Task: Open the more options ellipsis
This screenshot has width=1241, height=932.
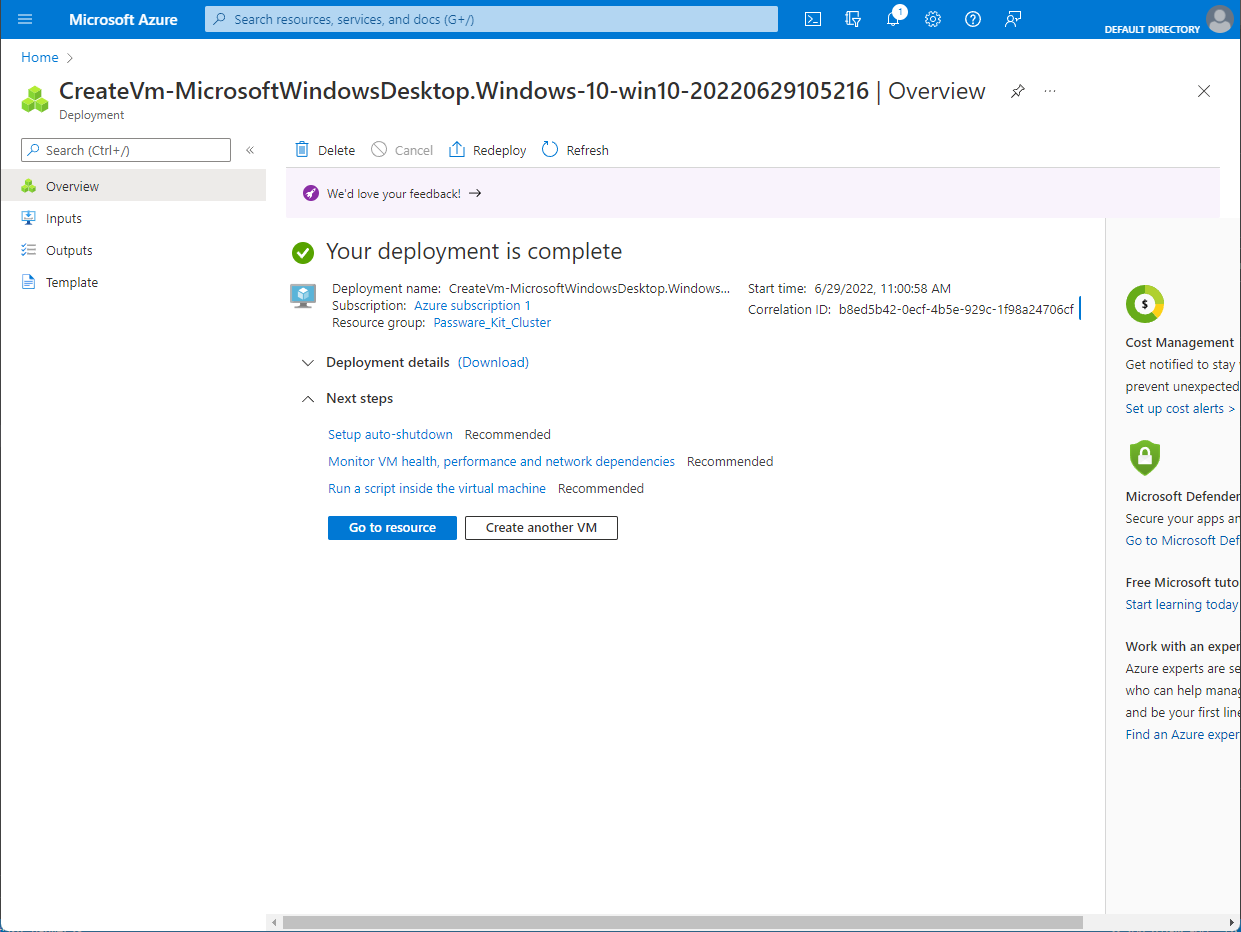Action: 1050,91
